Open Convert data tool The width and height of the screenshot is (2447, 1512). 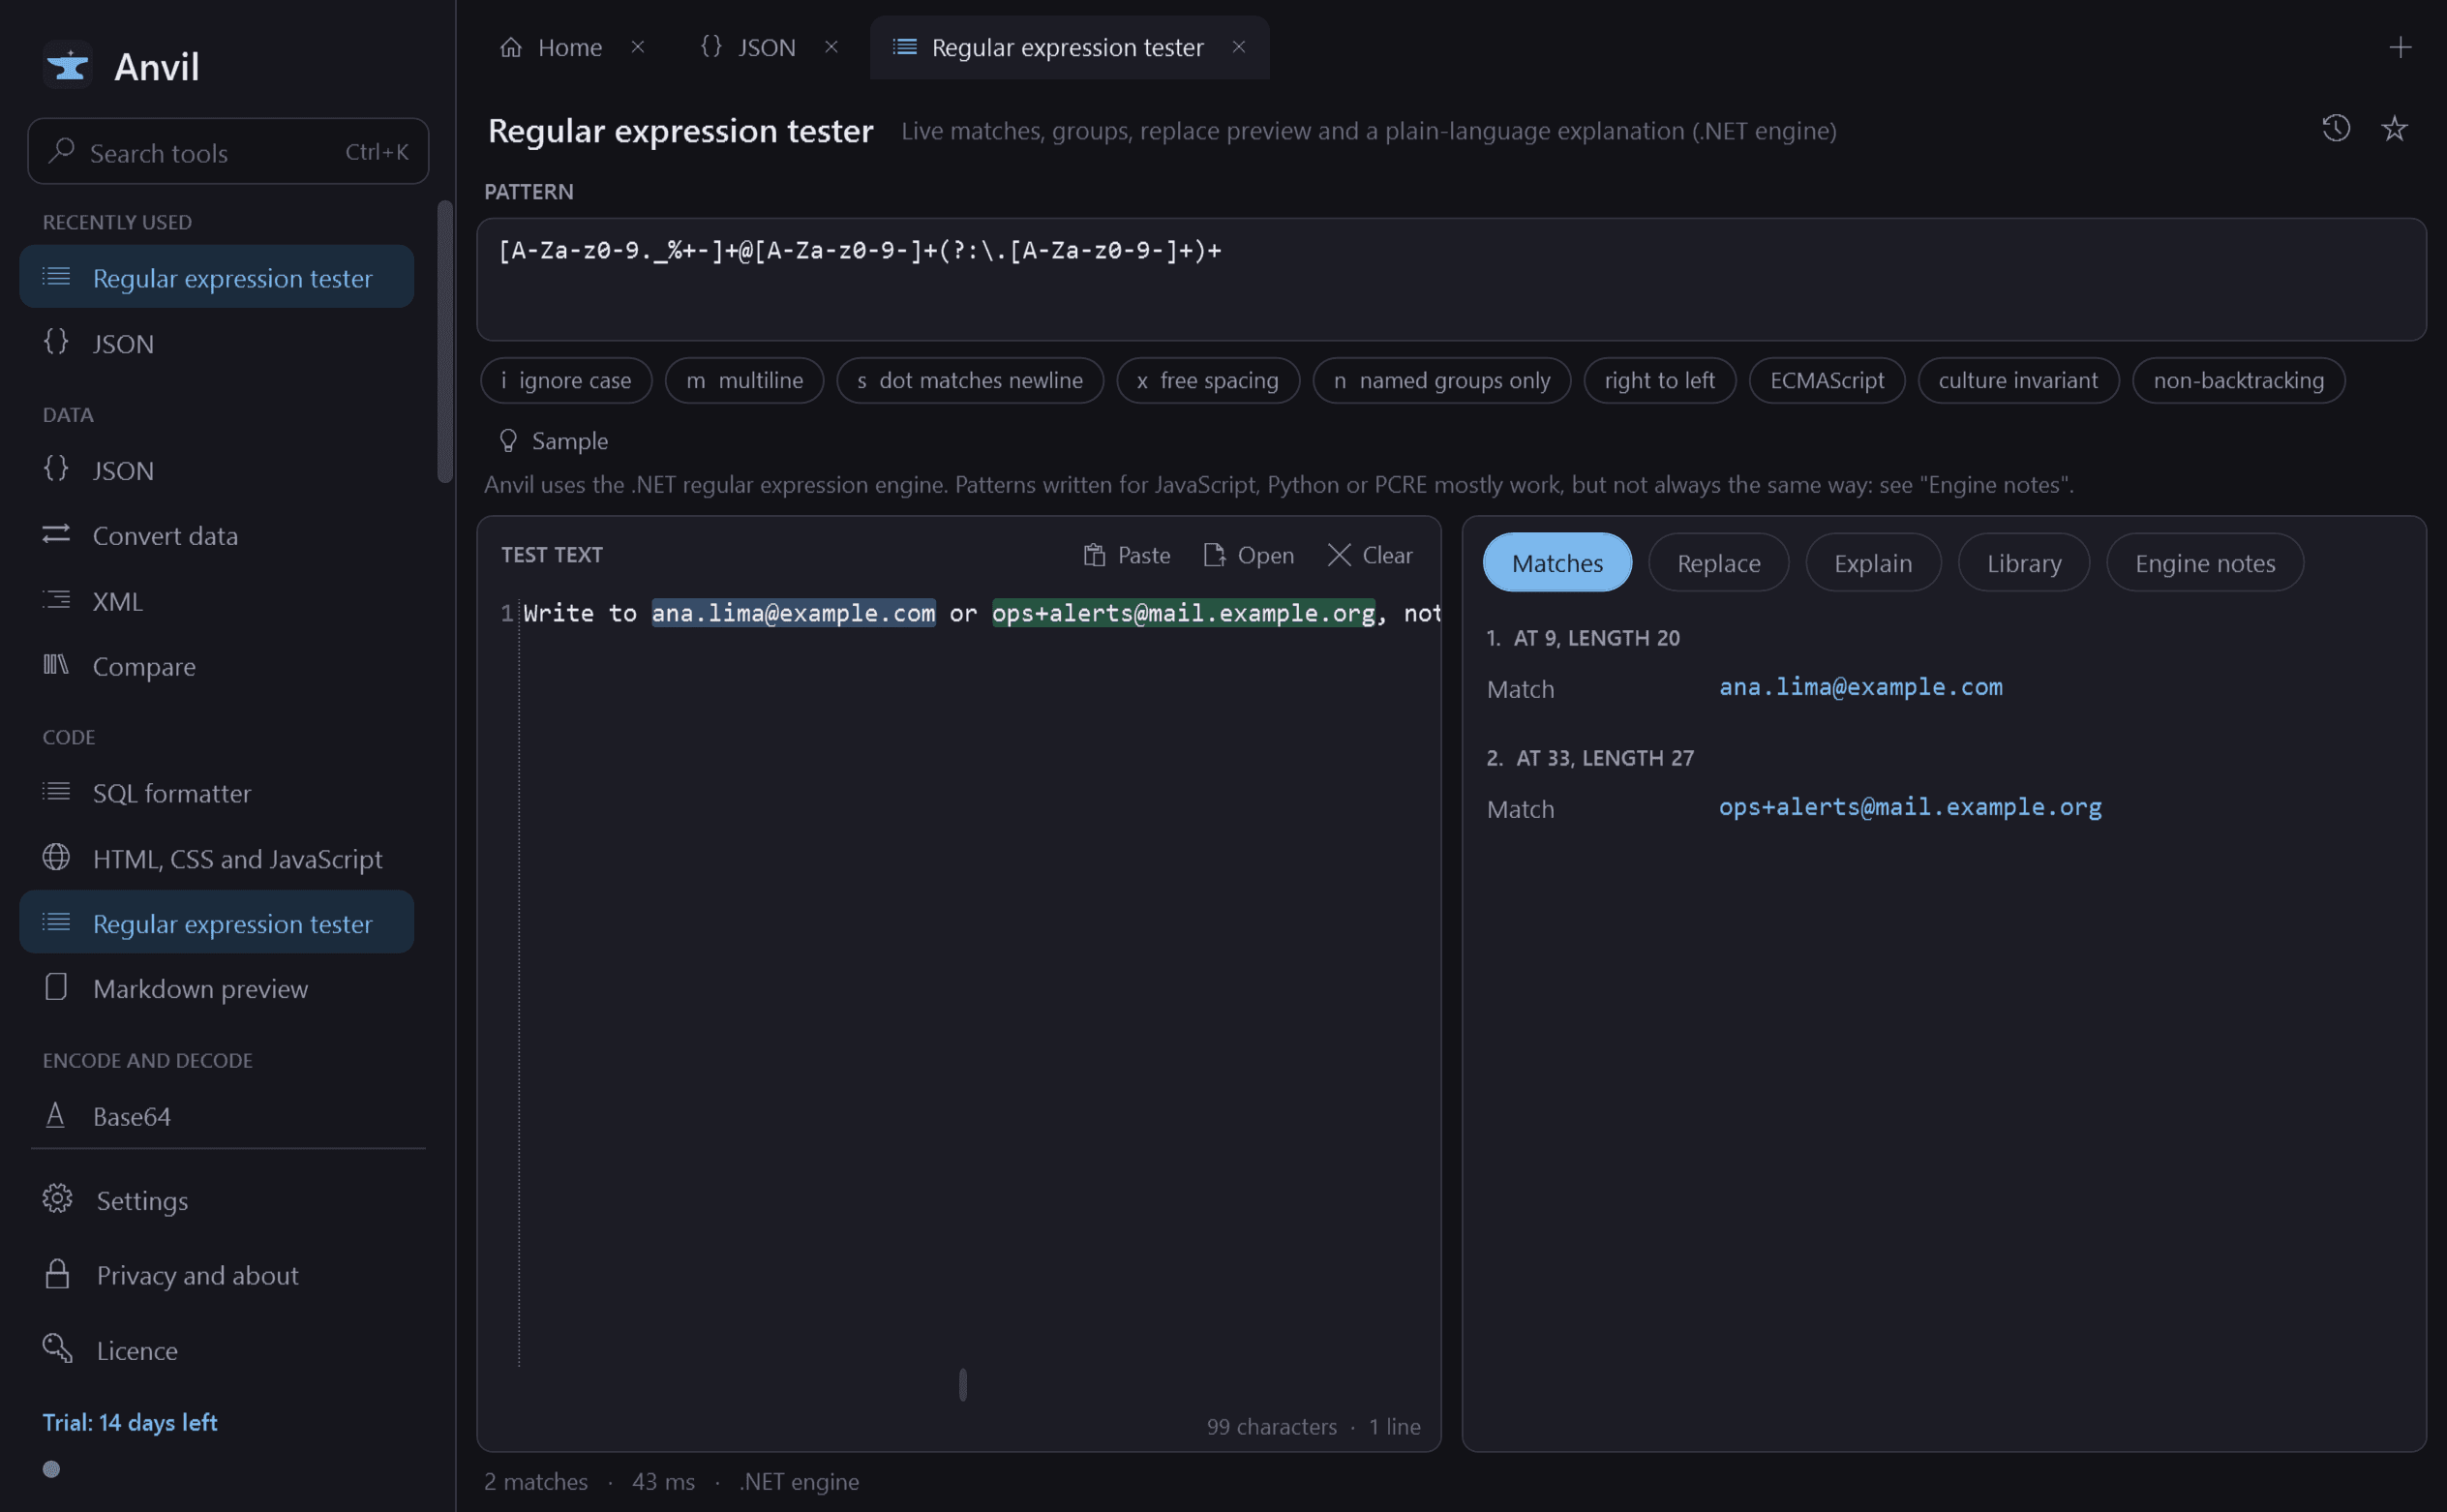[217, 535]
